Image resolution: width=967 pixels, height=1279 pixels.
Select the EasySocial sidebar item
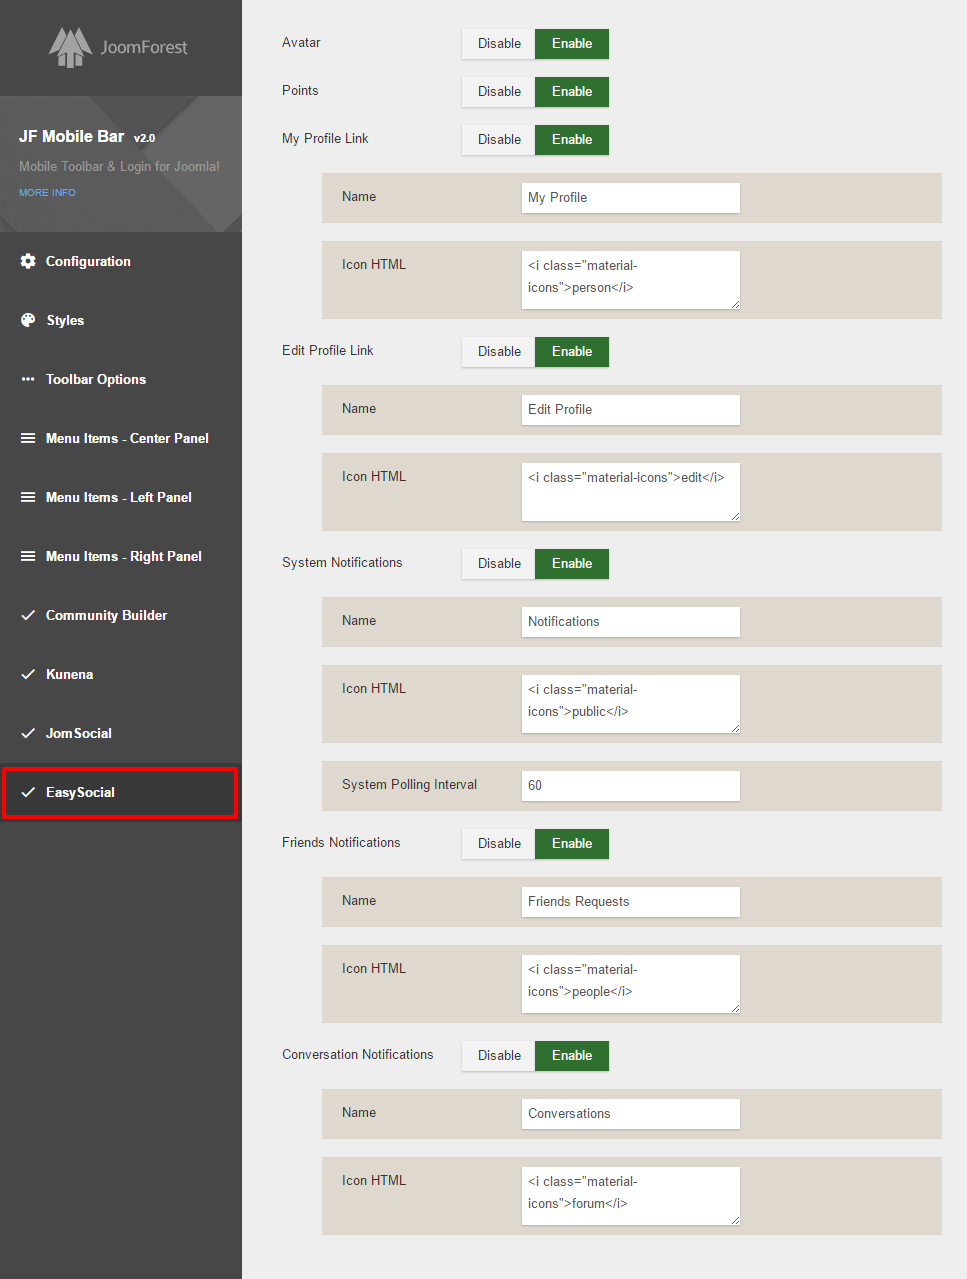pos(80,792)
